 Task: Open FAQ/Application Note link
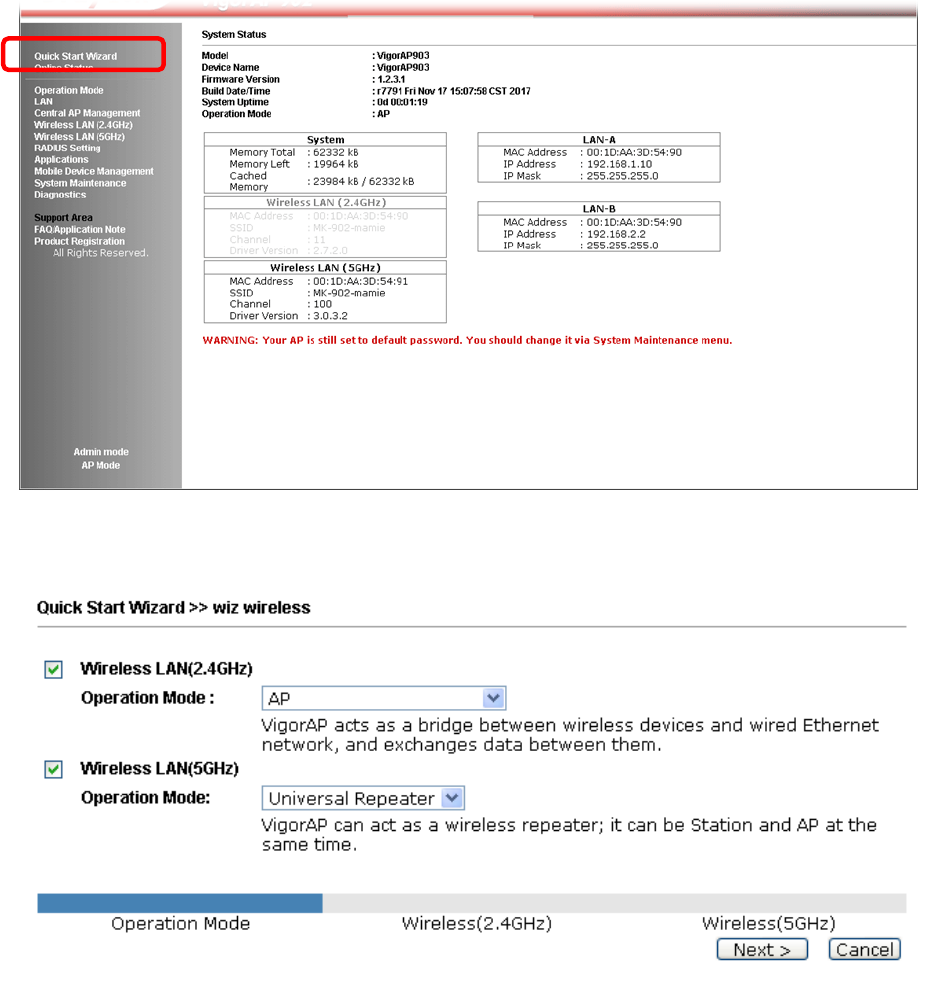point(79,229)
